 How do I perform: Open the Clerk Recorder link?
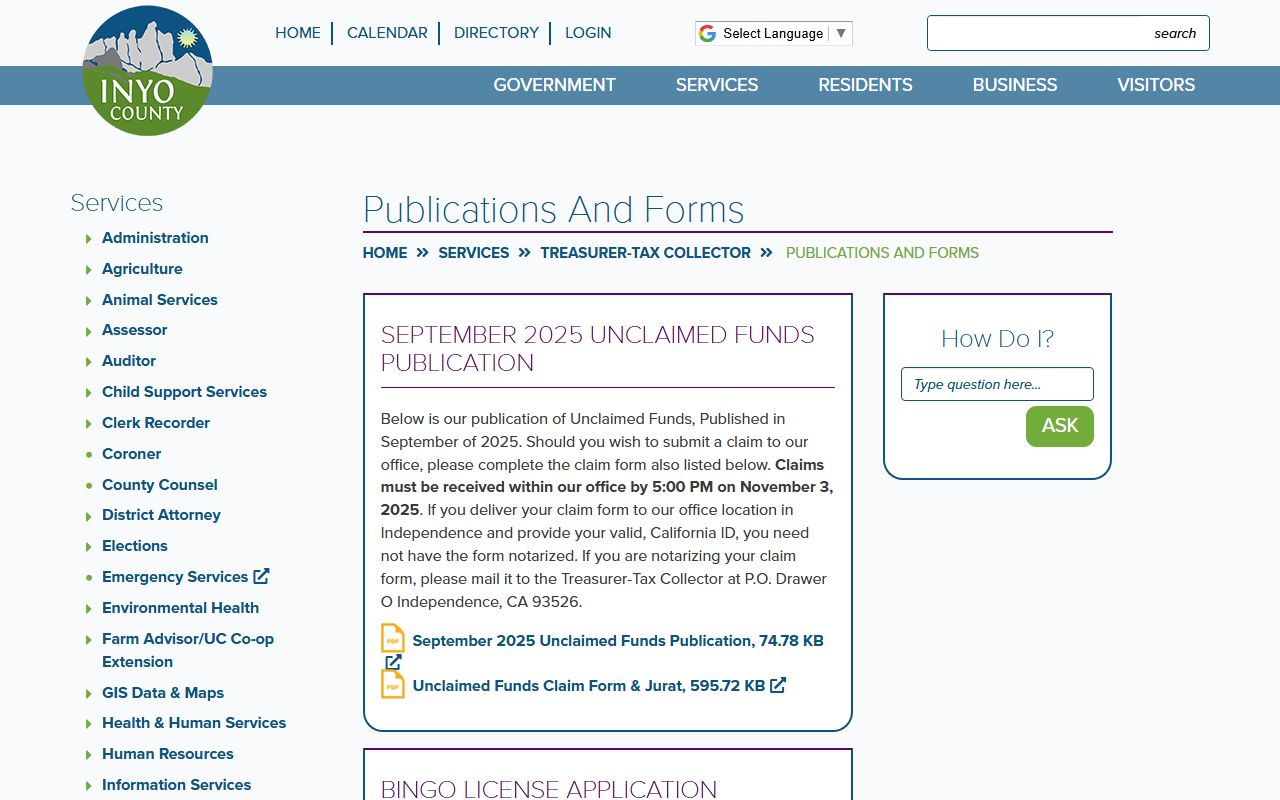click(156, 423)
